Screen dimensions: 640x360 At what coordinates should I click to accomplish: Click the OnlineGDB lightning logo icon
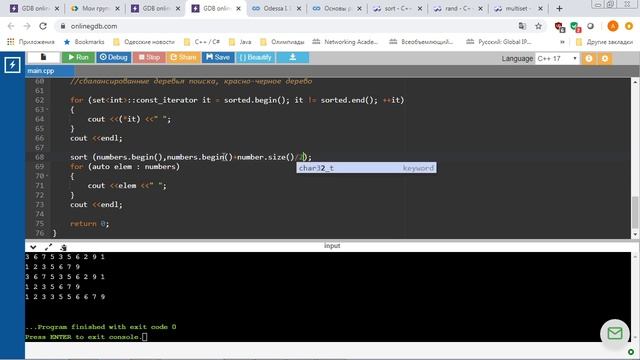(x=12, y=65)
